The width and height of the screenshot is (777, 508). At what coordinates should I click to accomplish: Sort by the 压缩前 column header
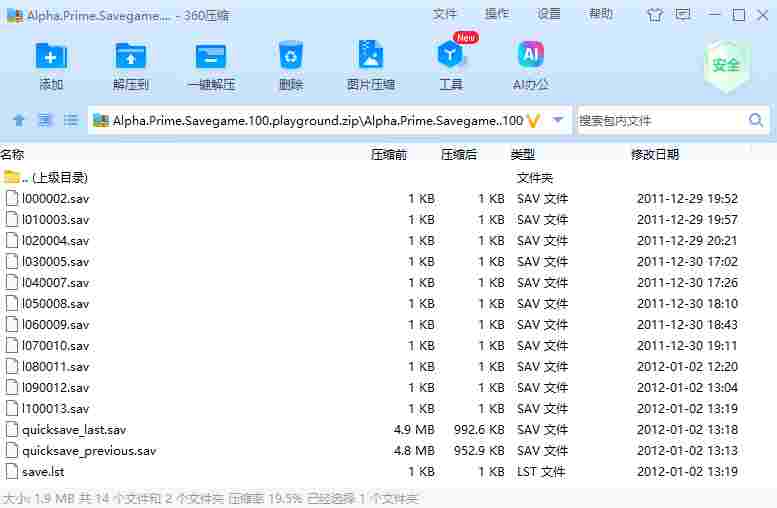coord(389,155)
